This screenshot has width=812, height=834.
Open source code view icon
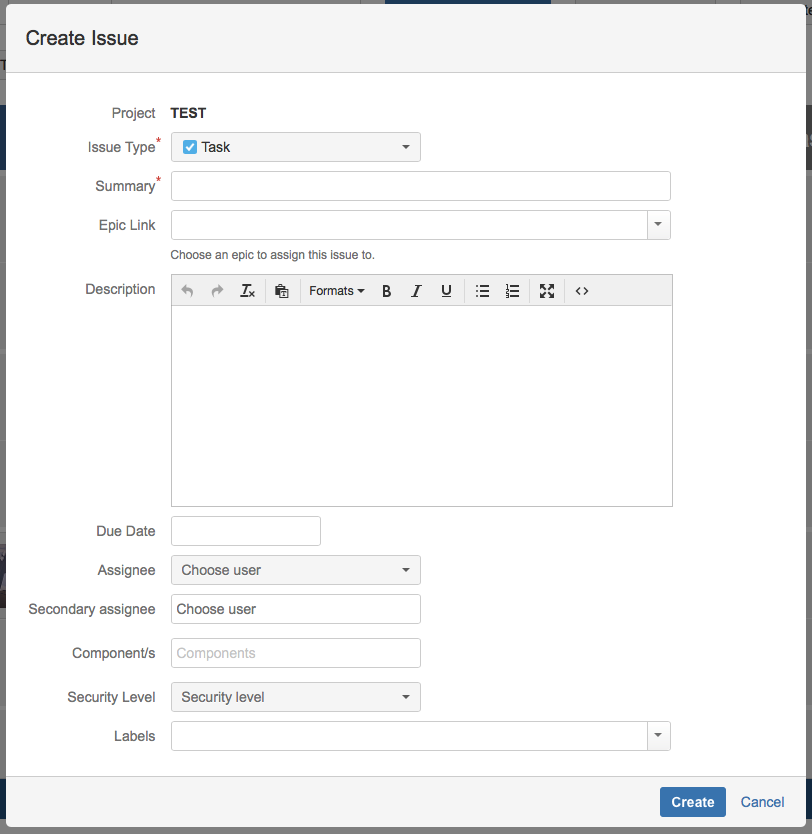coord(582,291)
